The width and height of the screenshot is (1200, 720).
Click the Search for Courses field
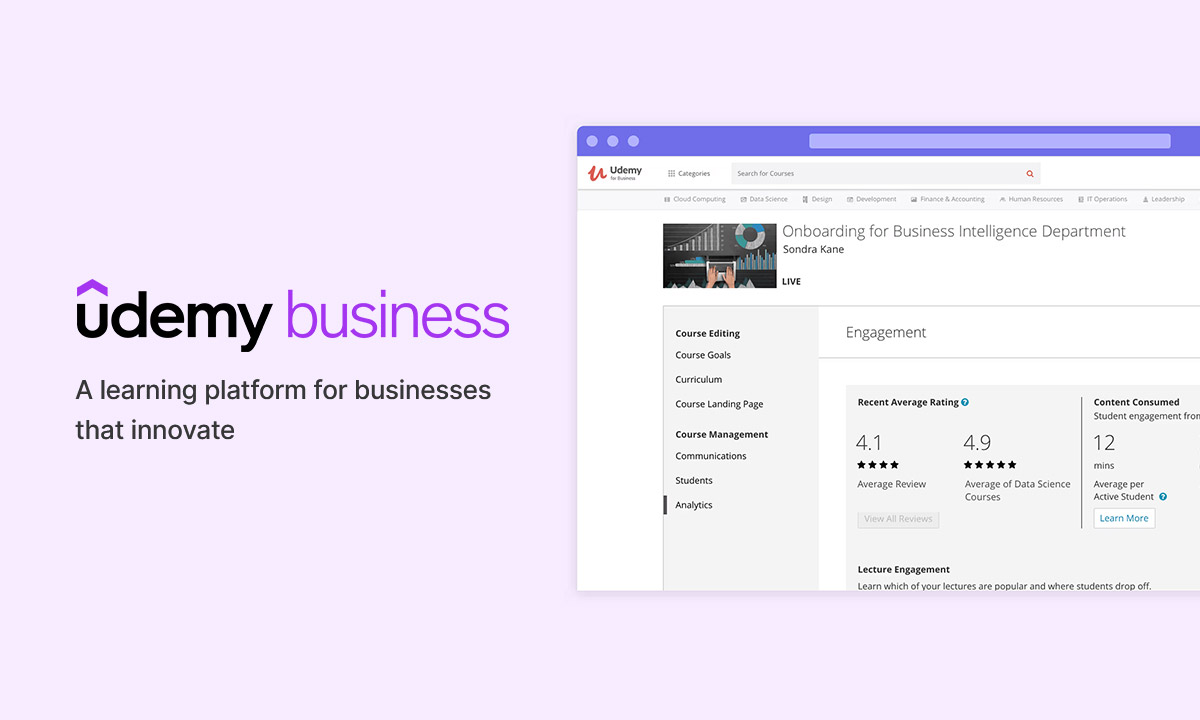[885, 173]
